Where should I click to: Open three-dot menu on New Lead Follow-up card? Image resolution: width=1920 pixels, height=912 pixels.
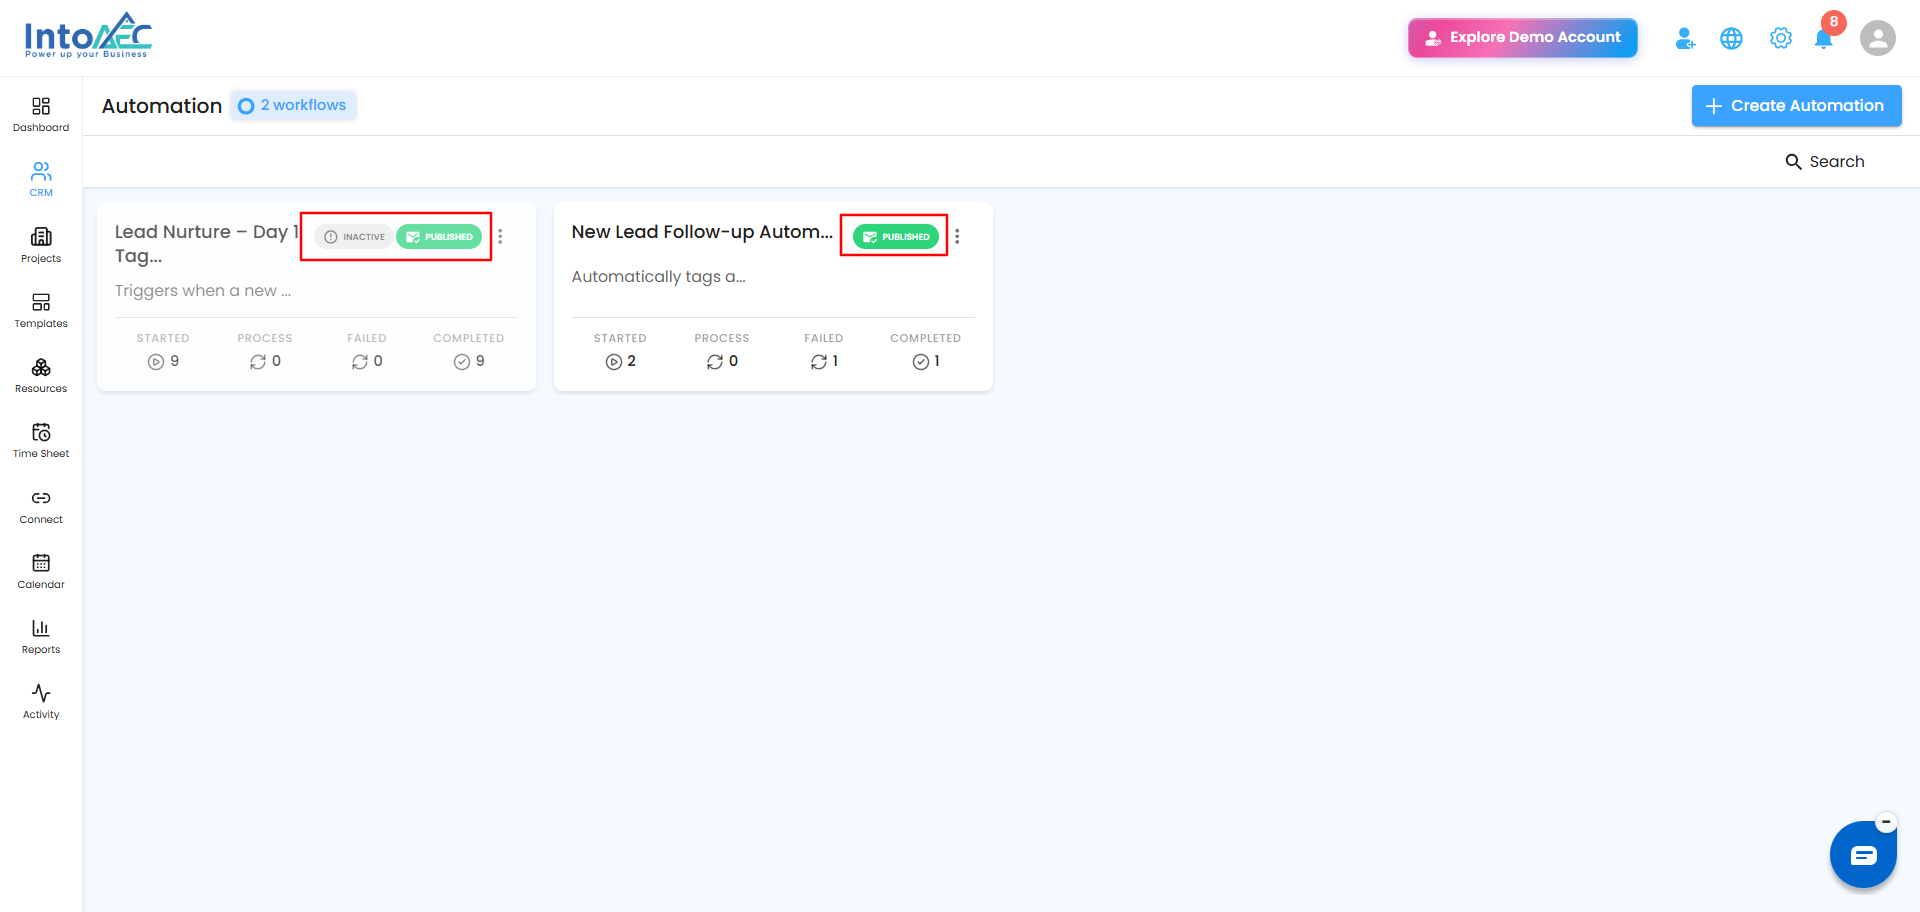pos(957,237)
